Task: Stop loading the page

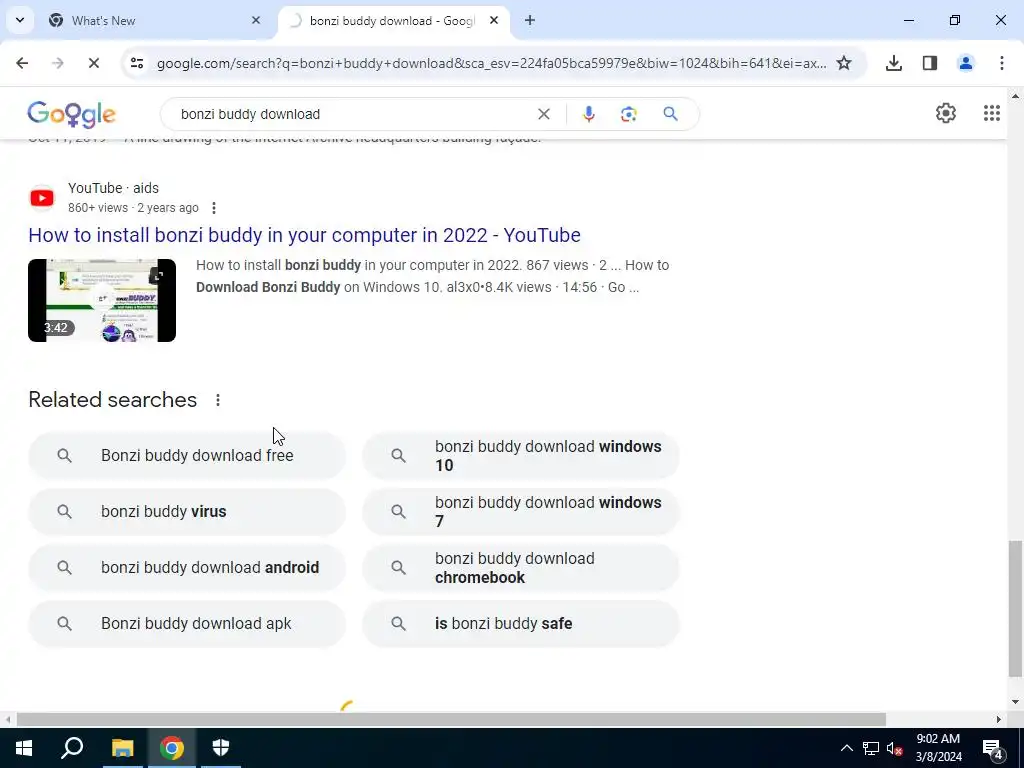Action: click(93, 63)
